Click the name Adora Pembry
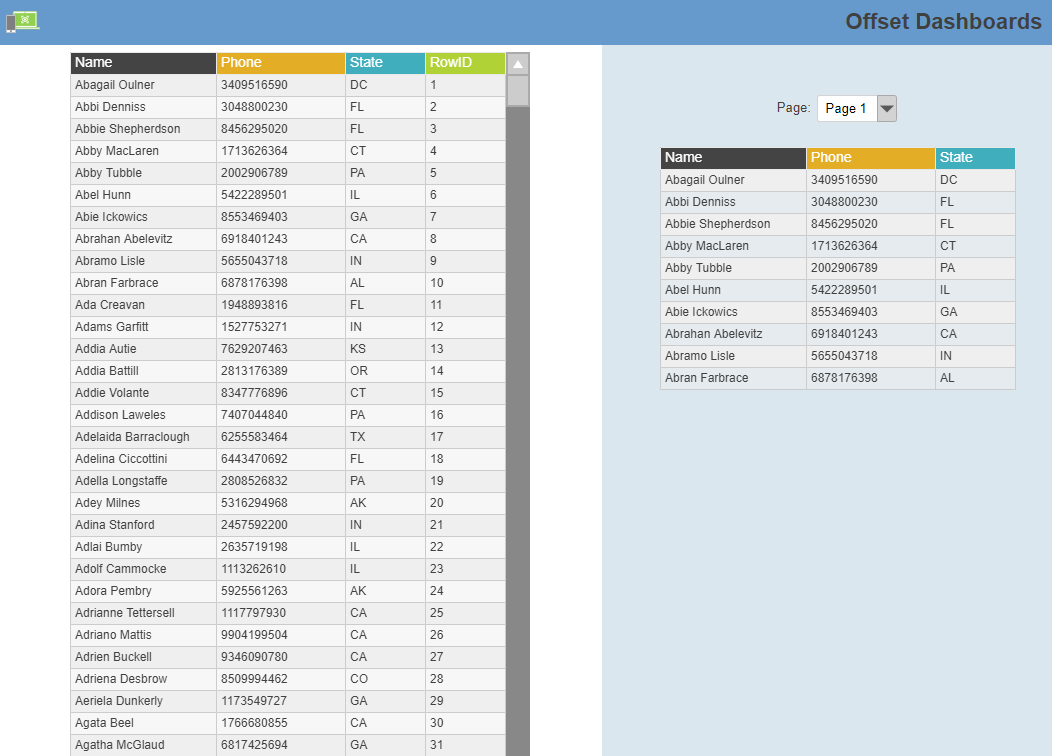1052x756 pixels. coord(113,591)
